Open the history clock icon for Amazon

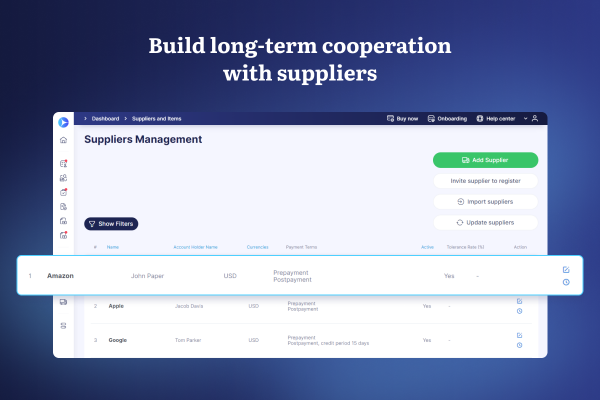click(566, 282)
